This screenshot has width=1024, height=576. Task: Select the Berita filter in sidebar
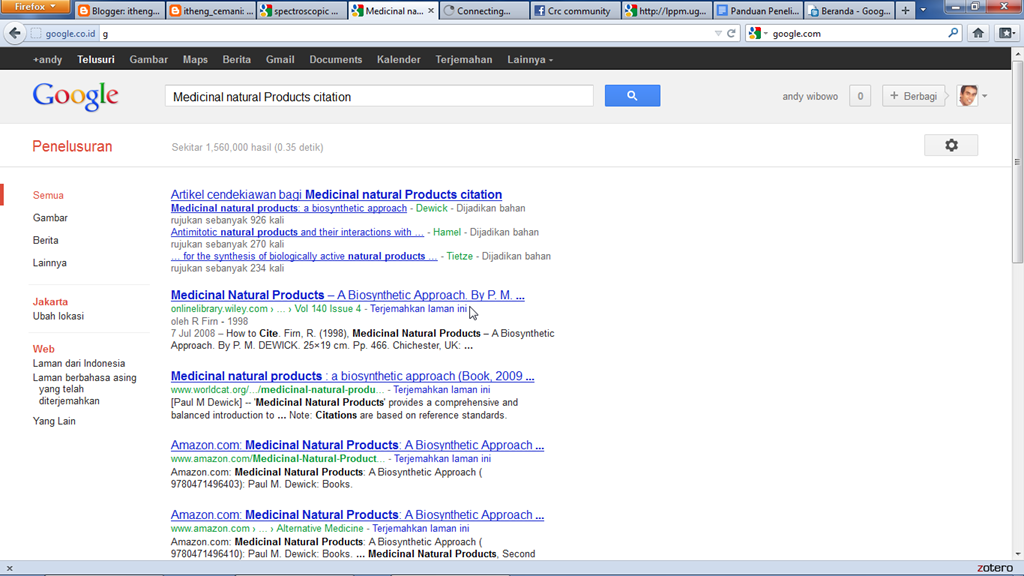46,240
